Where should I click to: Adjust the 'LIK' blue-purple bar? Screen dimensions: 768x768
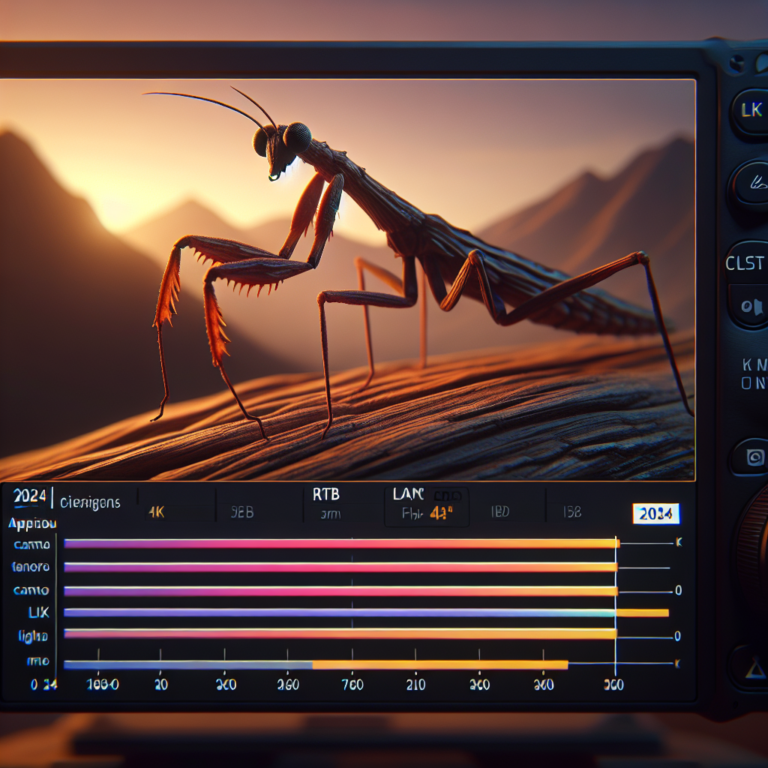(366, 613)
